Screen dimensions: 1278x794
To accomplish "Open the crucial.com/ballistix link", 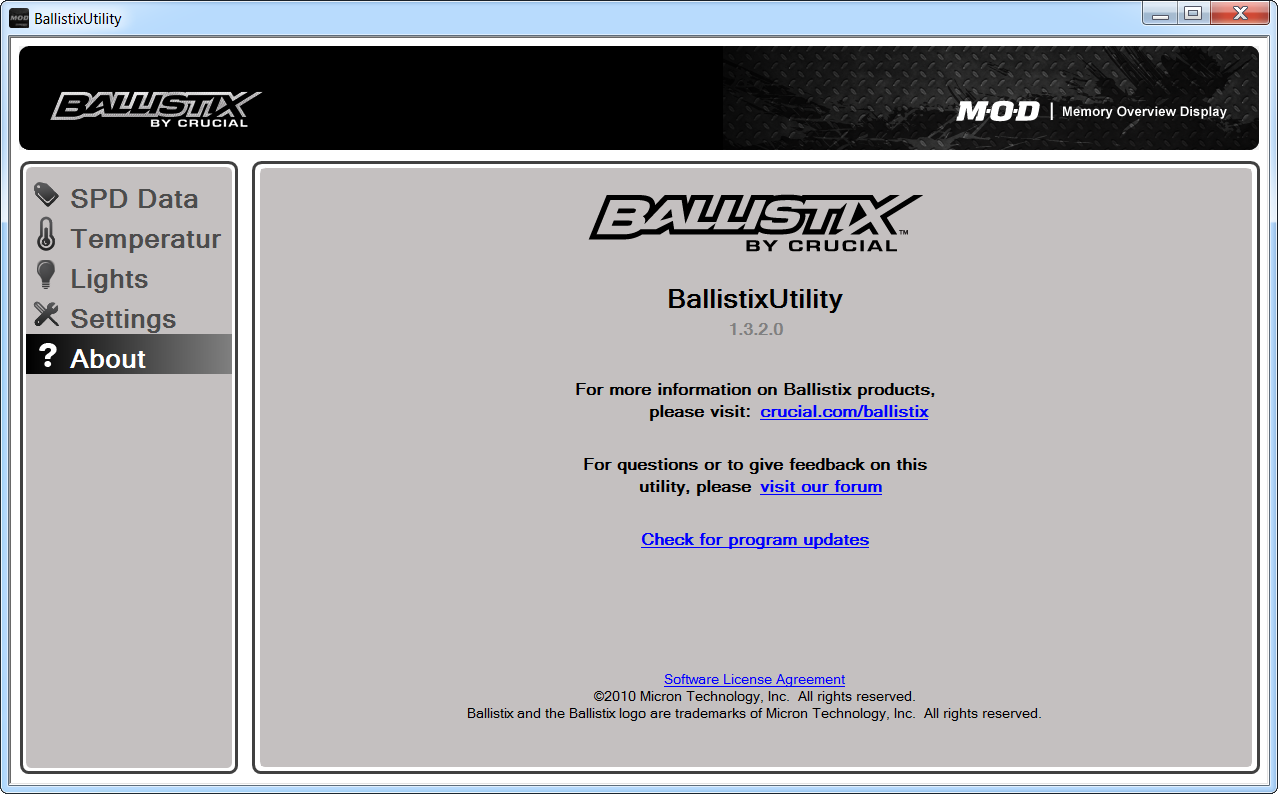I will tap(844, 412).
